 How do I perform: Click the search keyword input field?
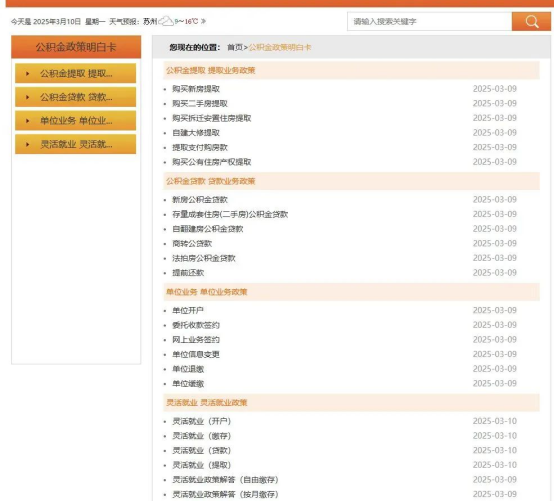pos(429,22)
